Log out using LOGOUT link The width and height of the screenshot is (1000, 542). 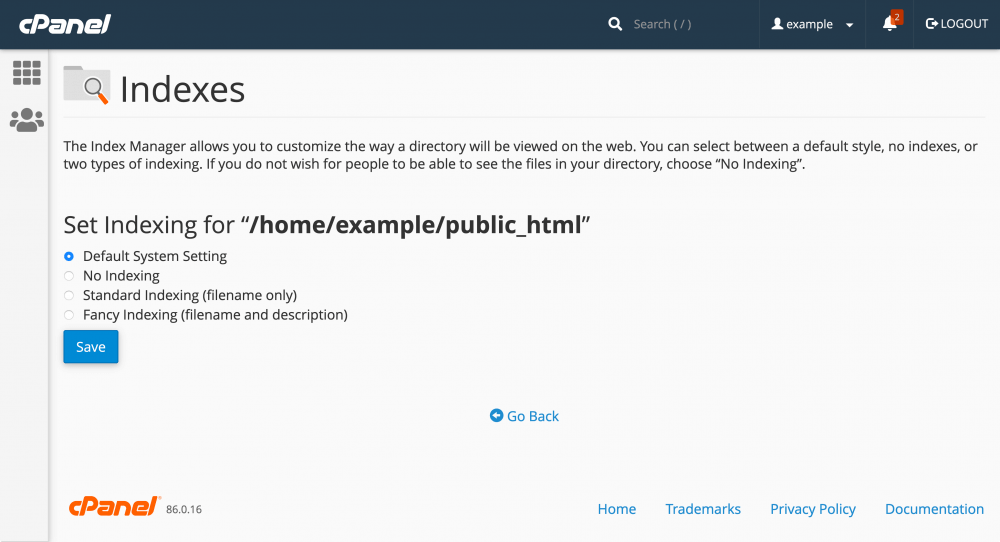(957, 24)
